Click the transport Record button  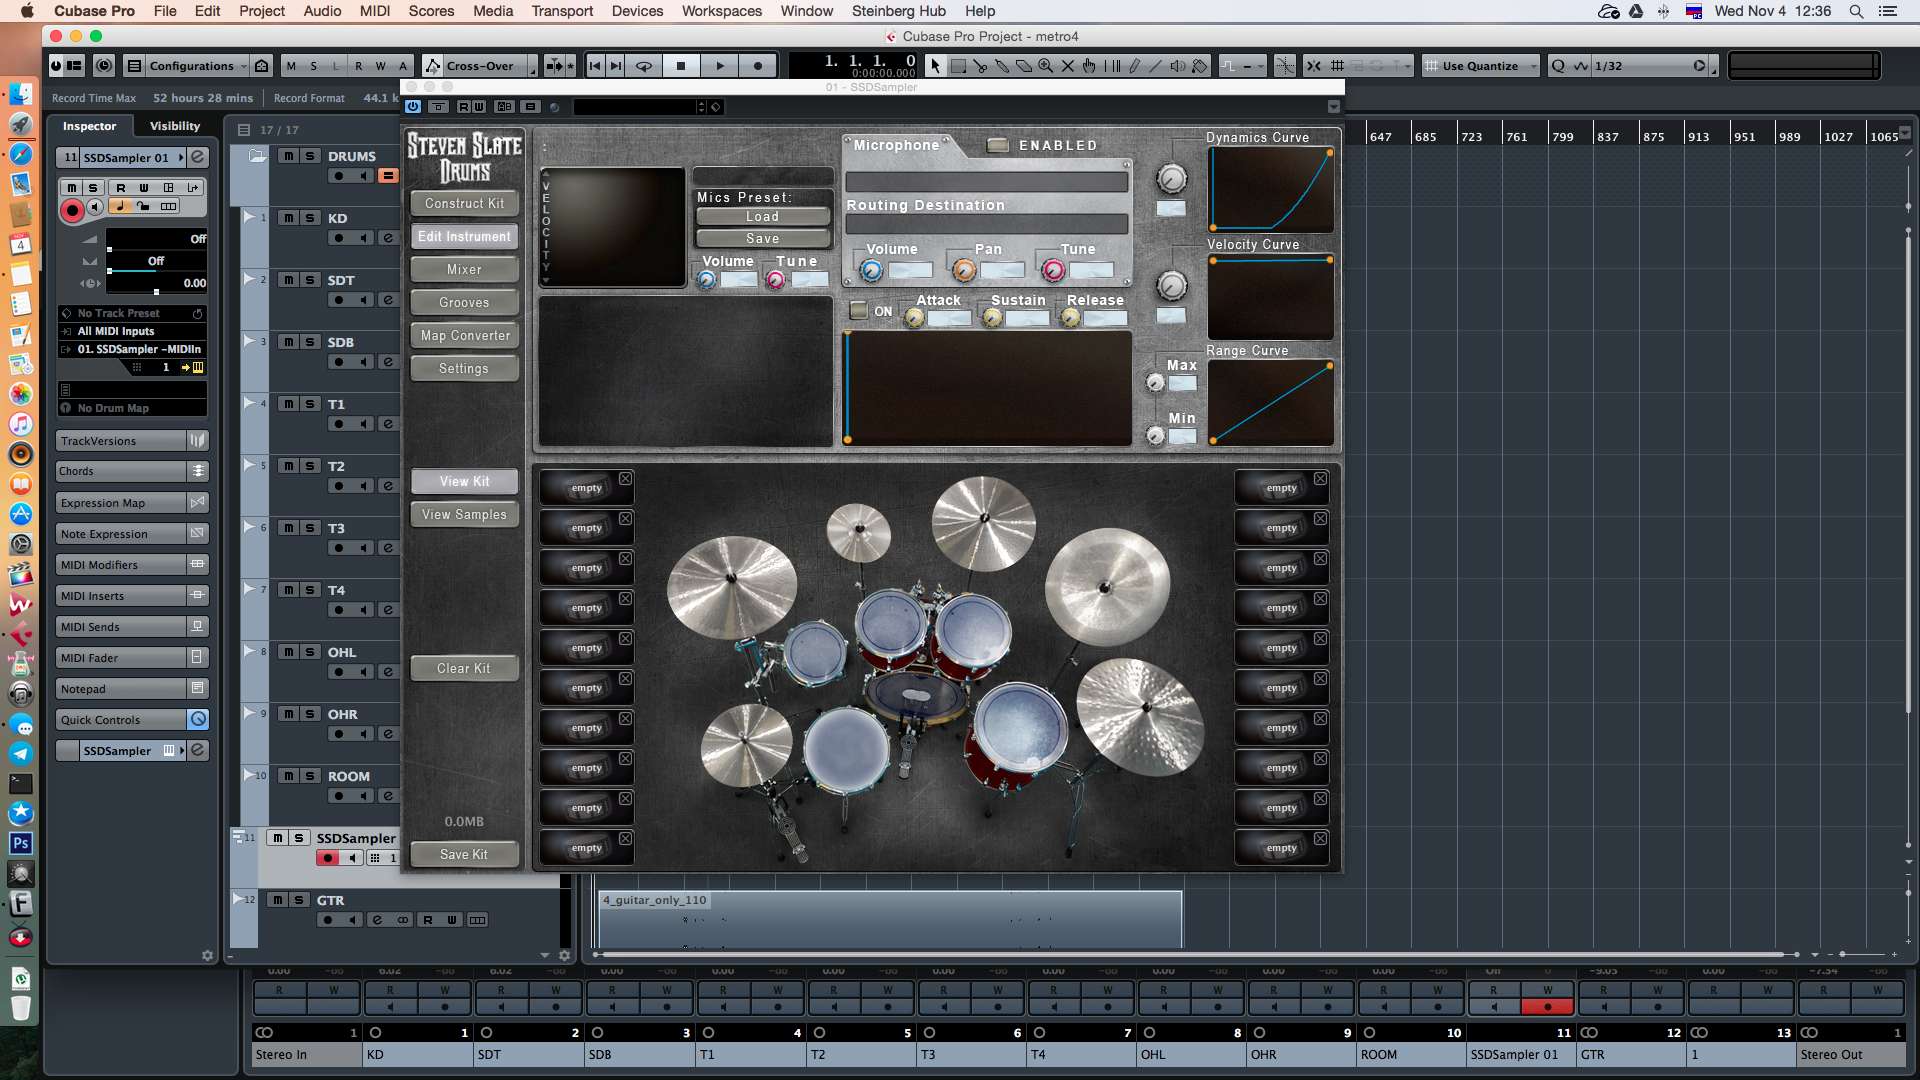[757, 66]
